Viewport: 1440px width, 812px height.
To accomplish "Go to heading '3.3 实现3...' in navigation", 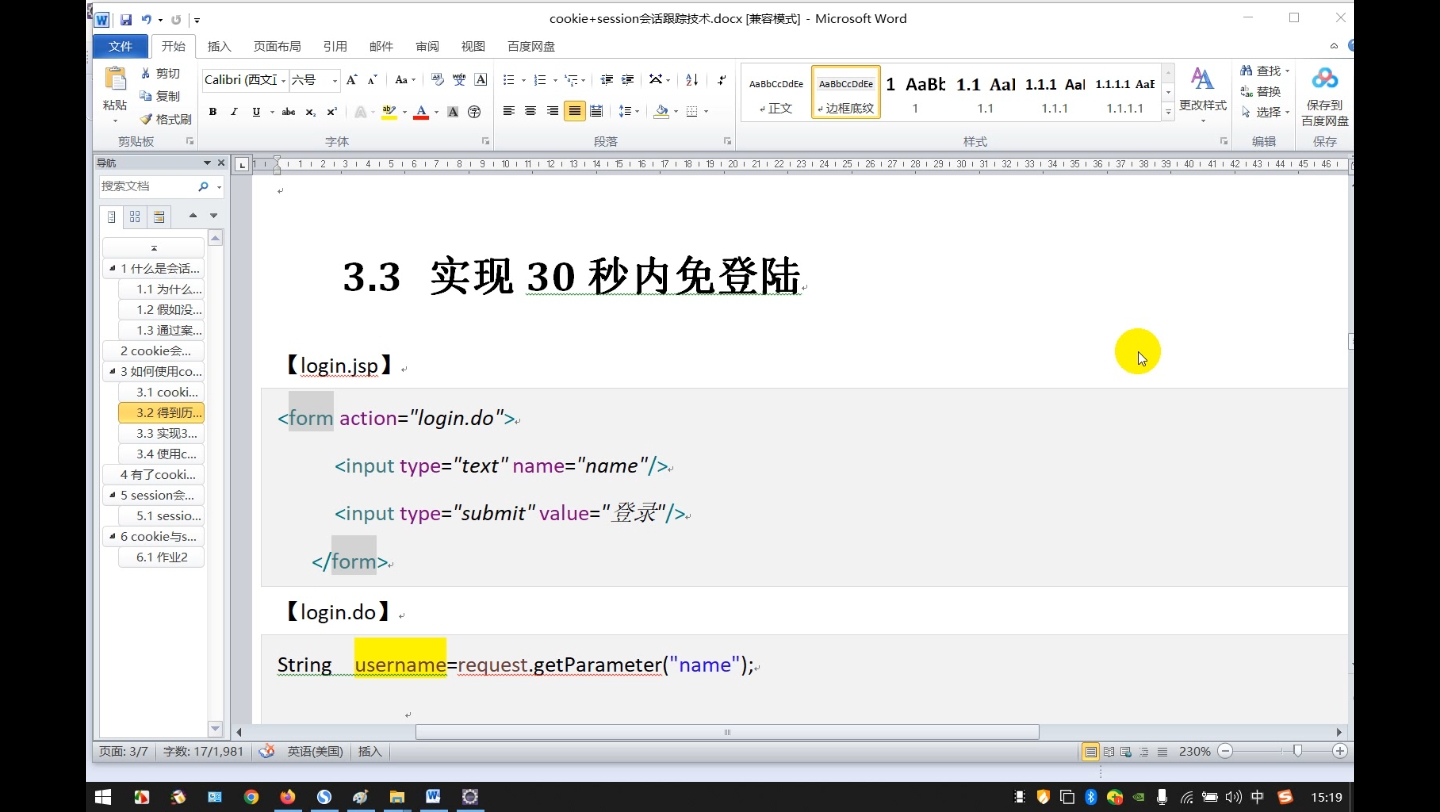I will [161, 433].
